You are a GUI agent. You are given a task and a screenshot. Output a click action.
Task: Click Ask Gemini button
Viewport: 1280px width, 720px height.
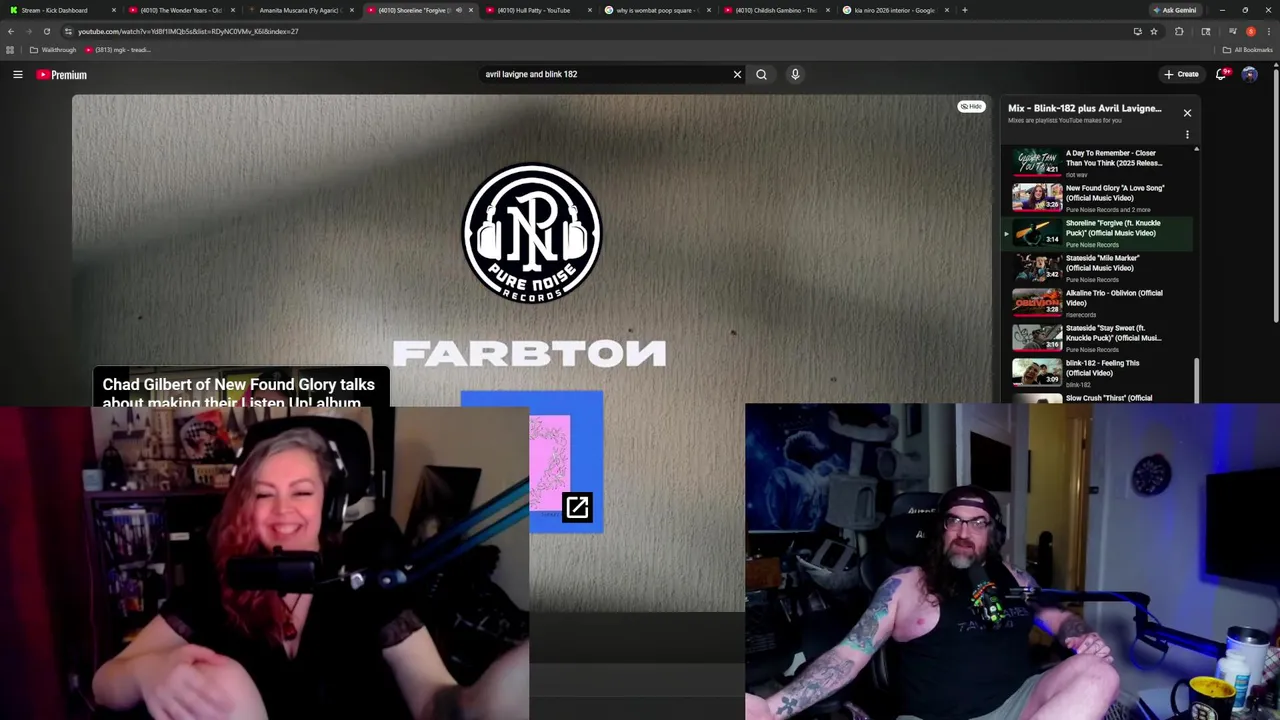tap(1174, 10)
